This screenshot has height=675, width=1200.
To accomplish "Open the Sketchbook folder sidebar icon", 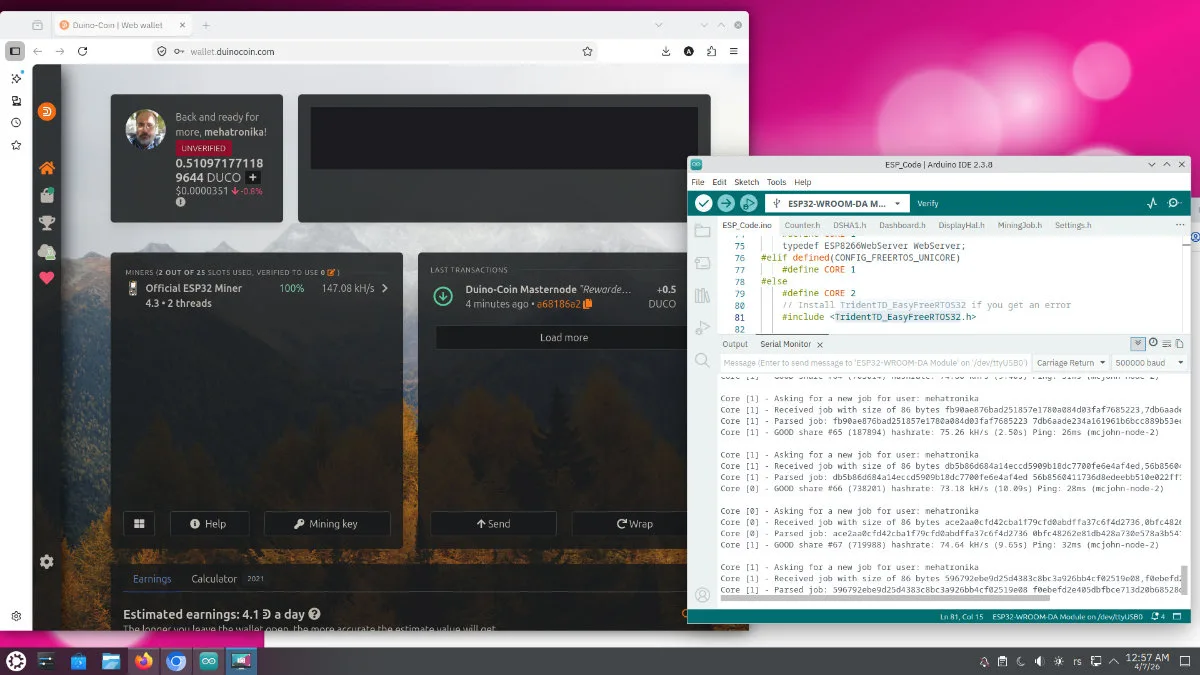I will (702, 231).
